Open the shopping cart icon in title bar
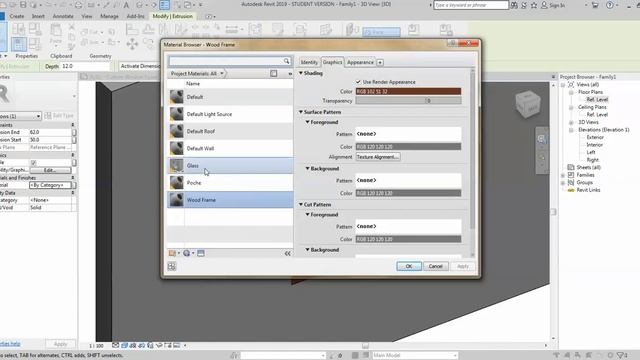Image resolution: width=640 pixels, height=360 pixels. coord(595,5)
